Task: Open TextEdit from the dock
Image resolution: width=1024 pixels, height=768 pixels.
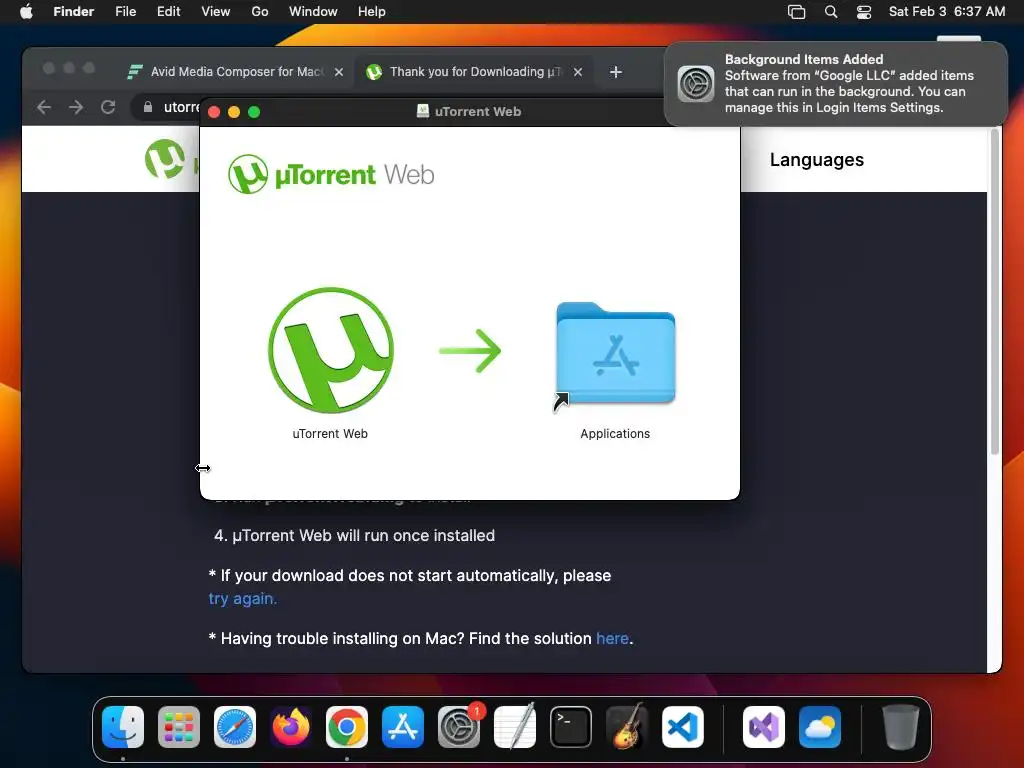Action: (x=515, y=727)
